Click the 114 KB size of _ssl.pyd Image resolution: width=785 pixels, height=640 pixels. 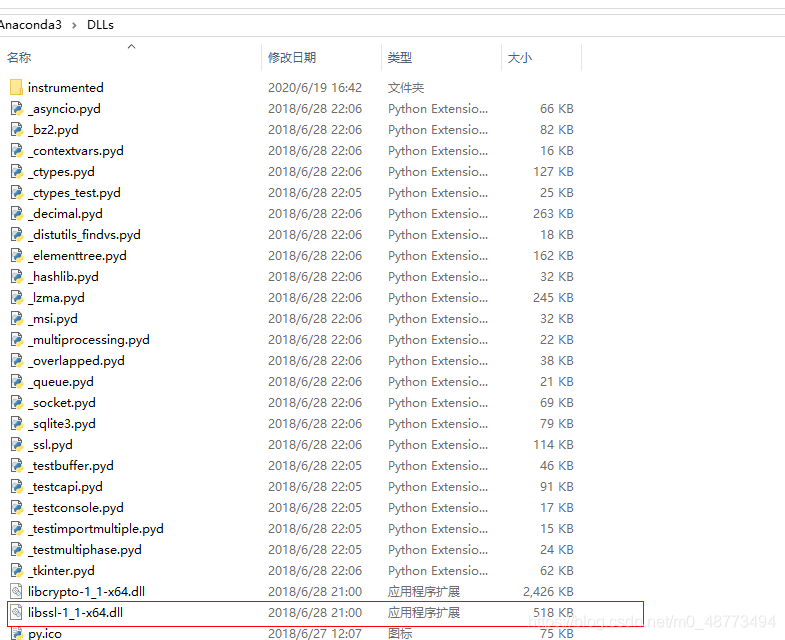553,445
